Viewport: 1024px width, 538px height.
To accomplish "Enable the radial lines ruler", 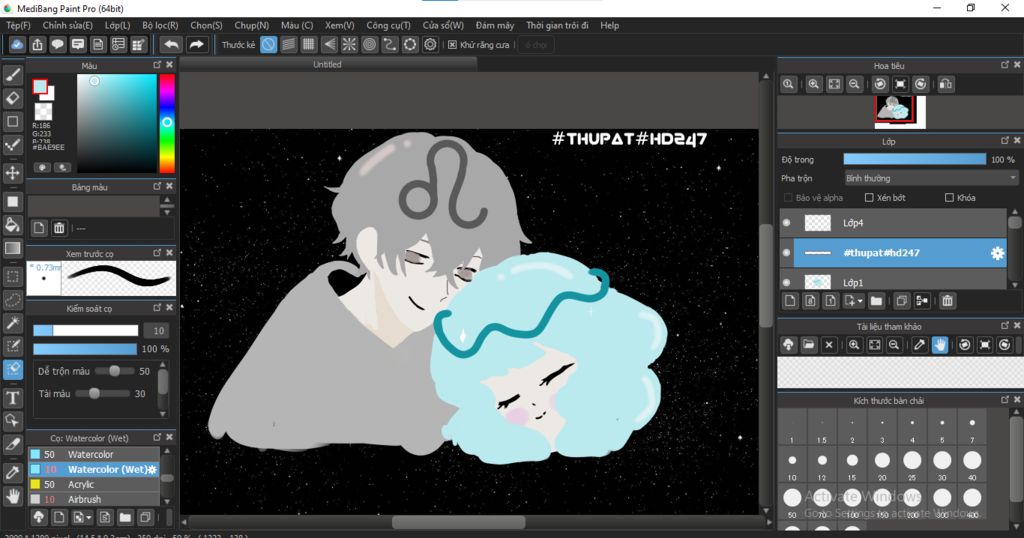I will click(349, 44).
